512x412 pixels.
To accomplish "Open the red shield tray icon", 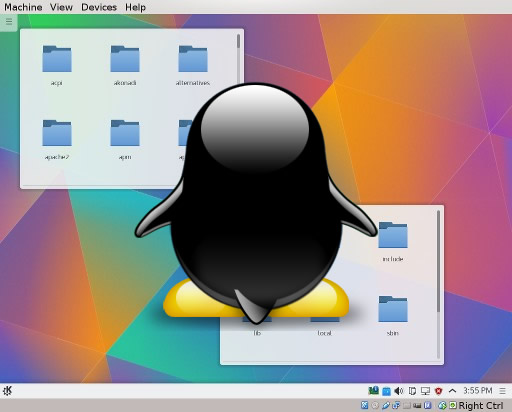I will click(439, 391).
